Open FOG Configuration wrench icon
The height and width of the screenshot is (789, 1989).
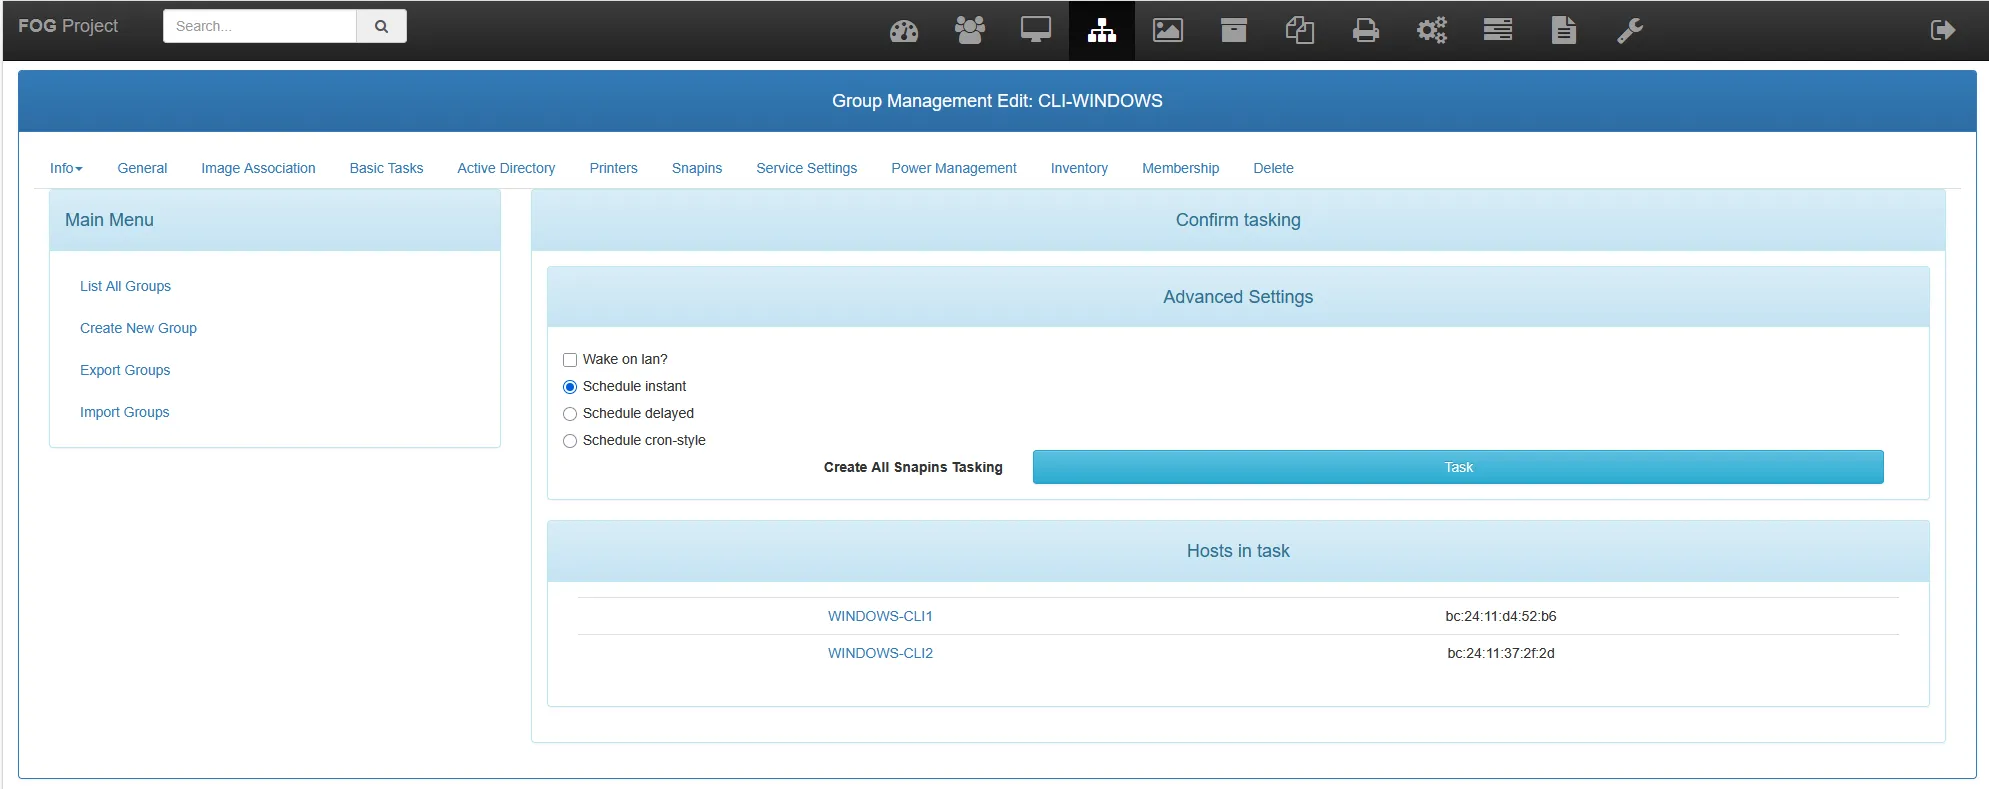[x=1629, y=31]
